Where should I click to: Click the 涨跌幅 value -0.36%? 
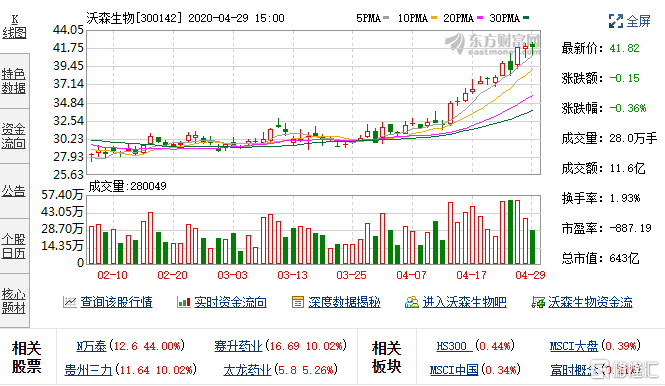pos(628,108)
